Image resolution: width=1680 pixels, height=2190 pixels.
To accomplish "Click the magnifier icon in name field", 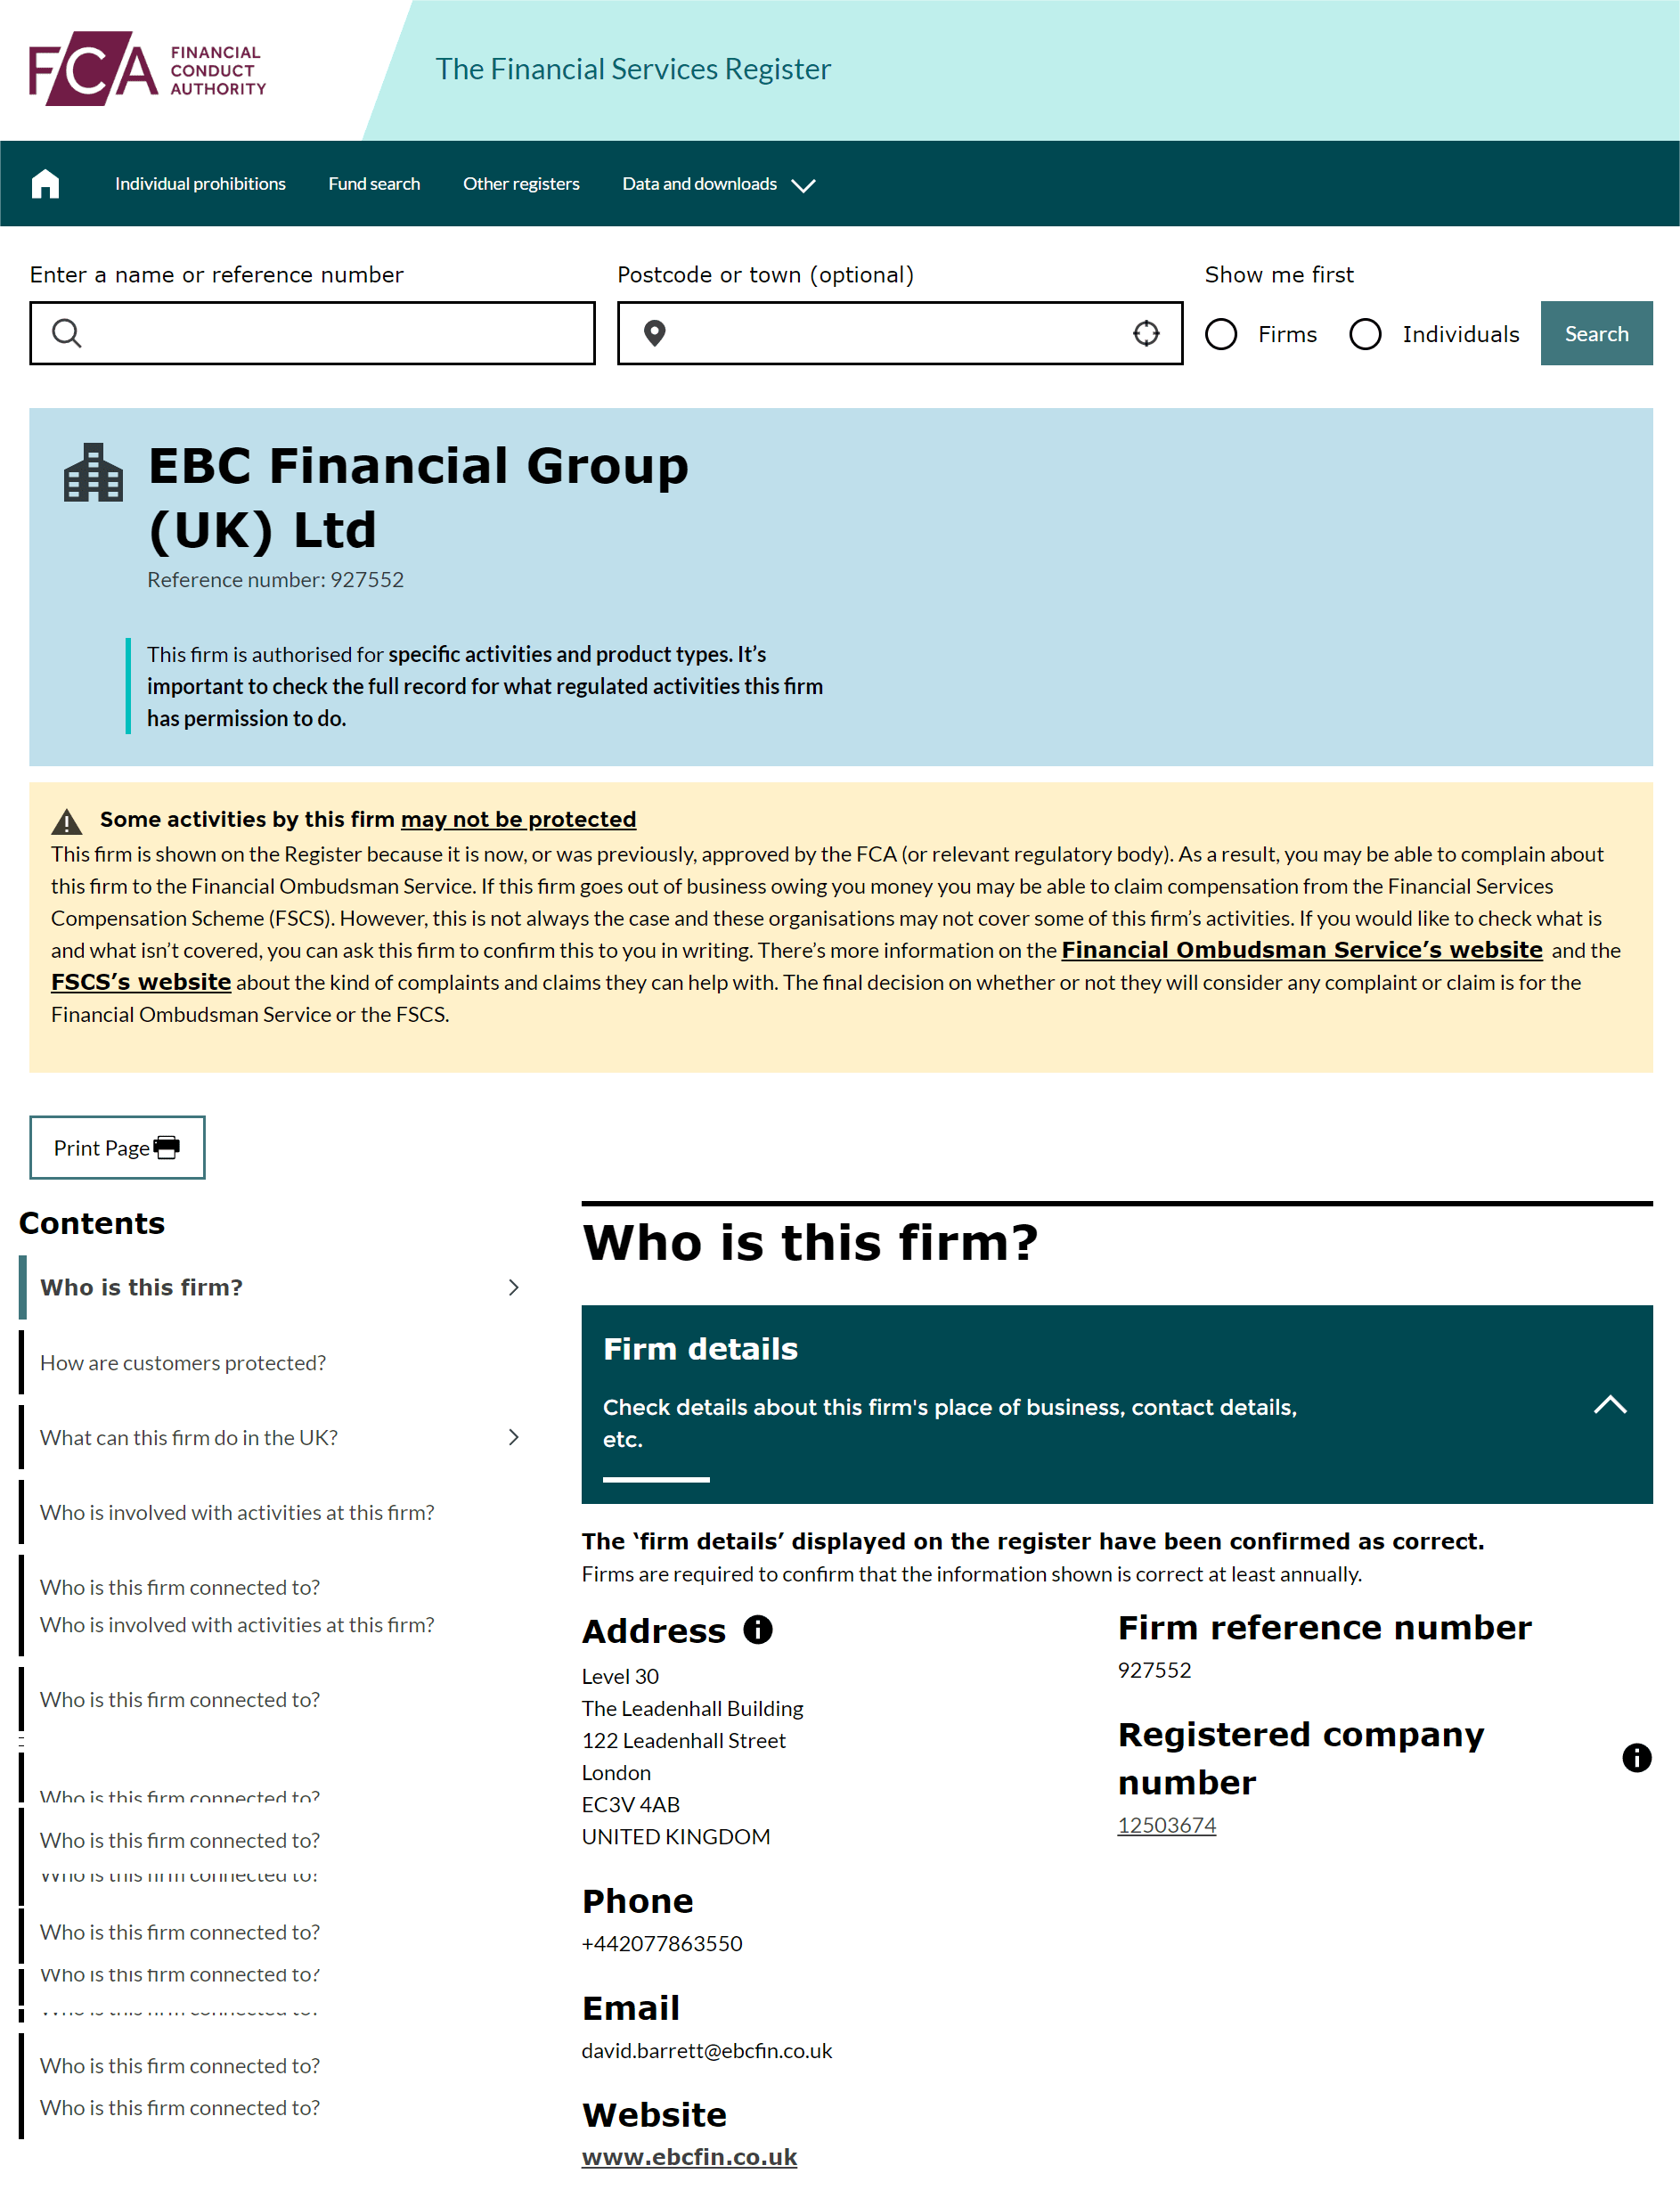I will [x=67, y=333].
